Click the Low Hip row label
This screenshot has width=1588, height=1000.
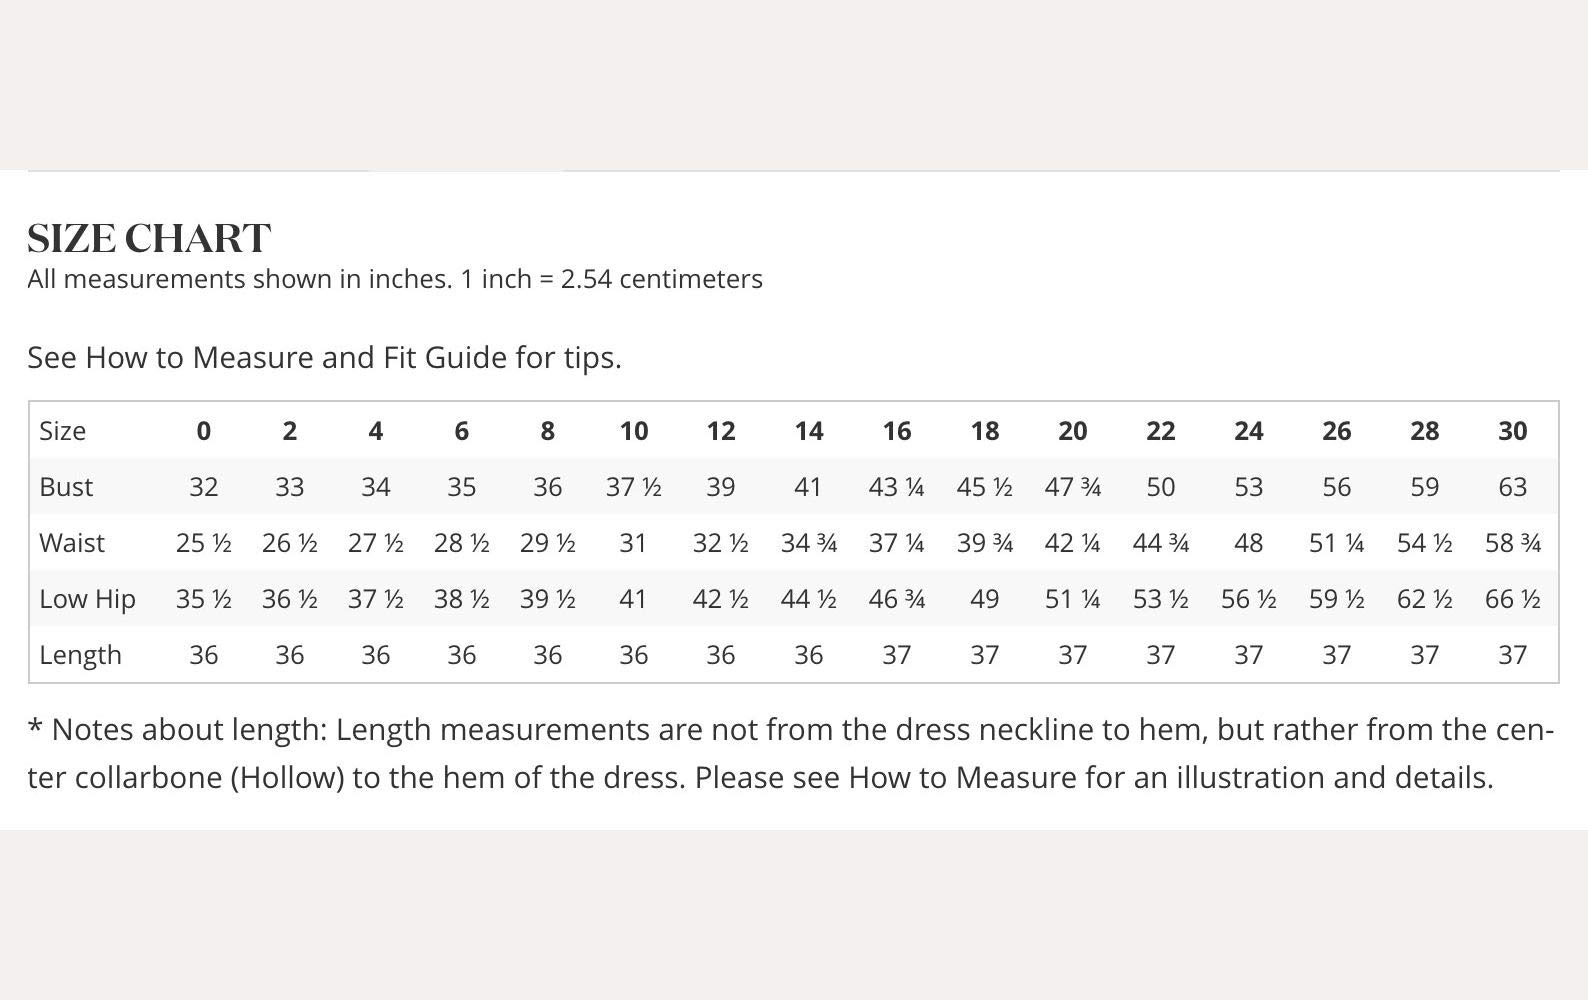(x=87, y=599)
